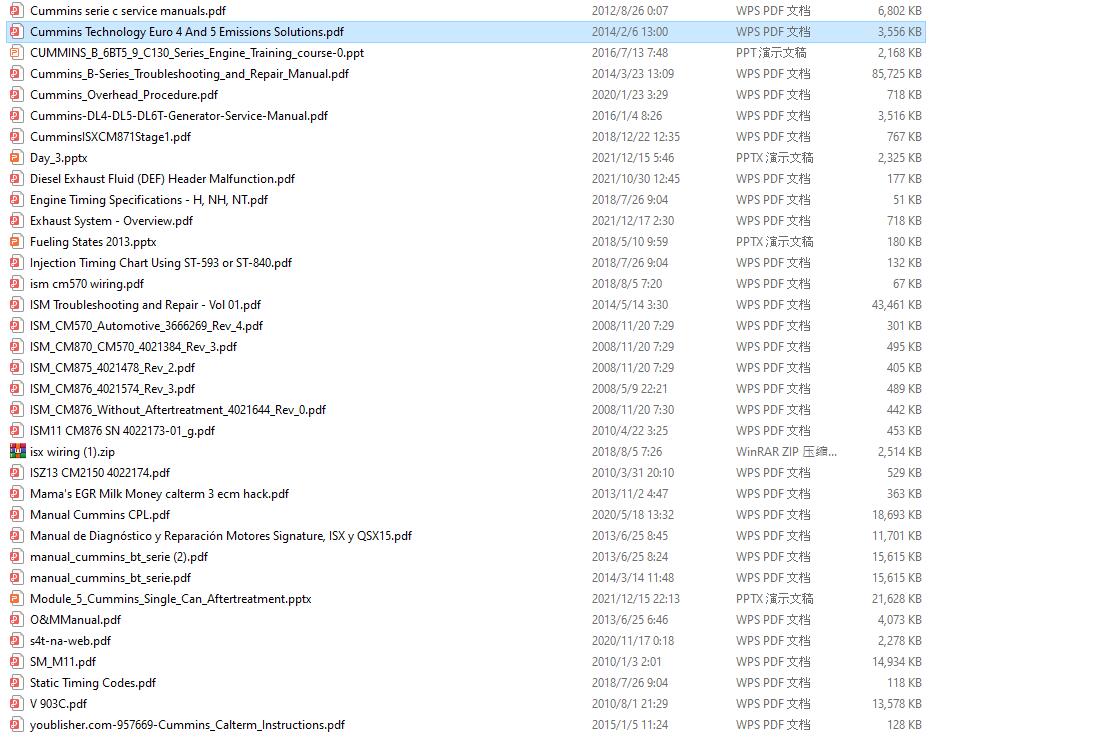Click icon next to Static Timing Codes.pdf
The width and height of the screenshot is (1098, 741).
(x=15, y=683)
